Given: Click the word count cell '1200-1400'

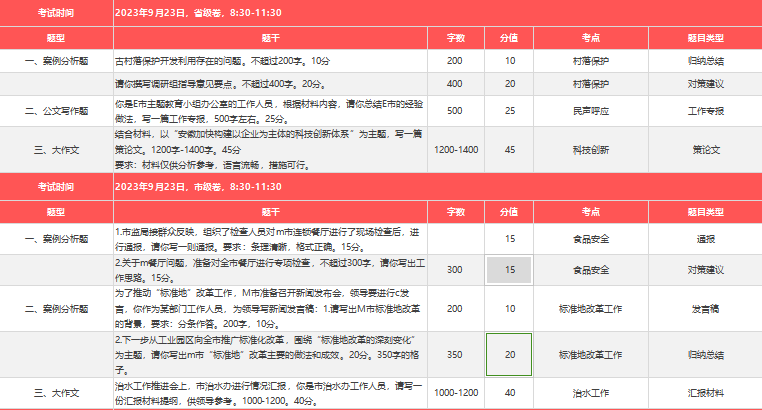Looking at the screenshot, I should (x=455, y=149).
